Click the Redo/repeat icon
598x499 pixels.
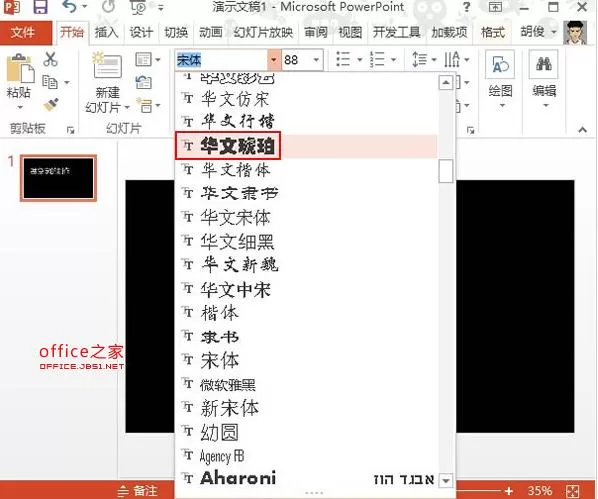pos(109,6)
